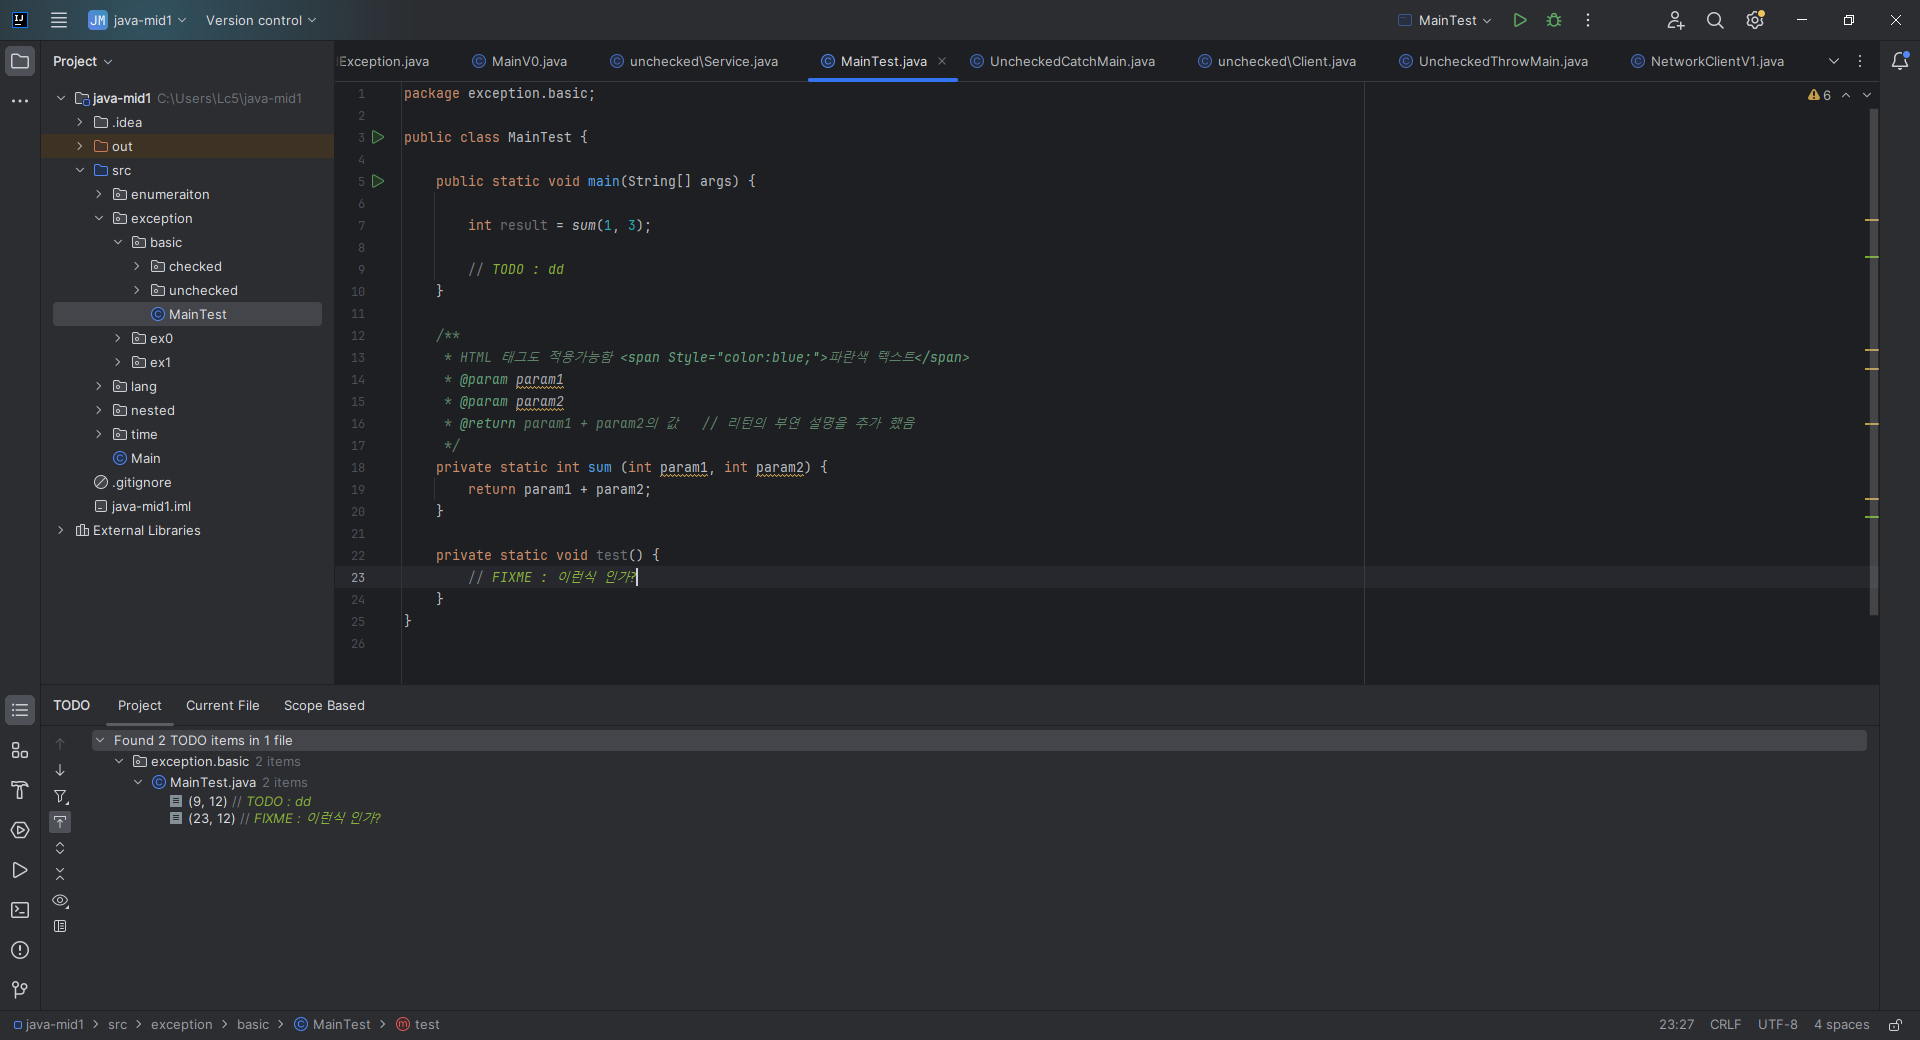The height and width of the screenshot is (1040, 1920).
Task: Click the editor vertical scrollbar
Action: click(1874, 361)
